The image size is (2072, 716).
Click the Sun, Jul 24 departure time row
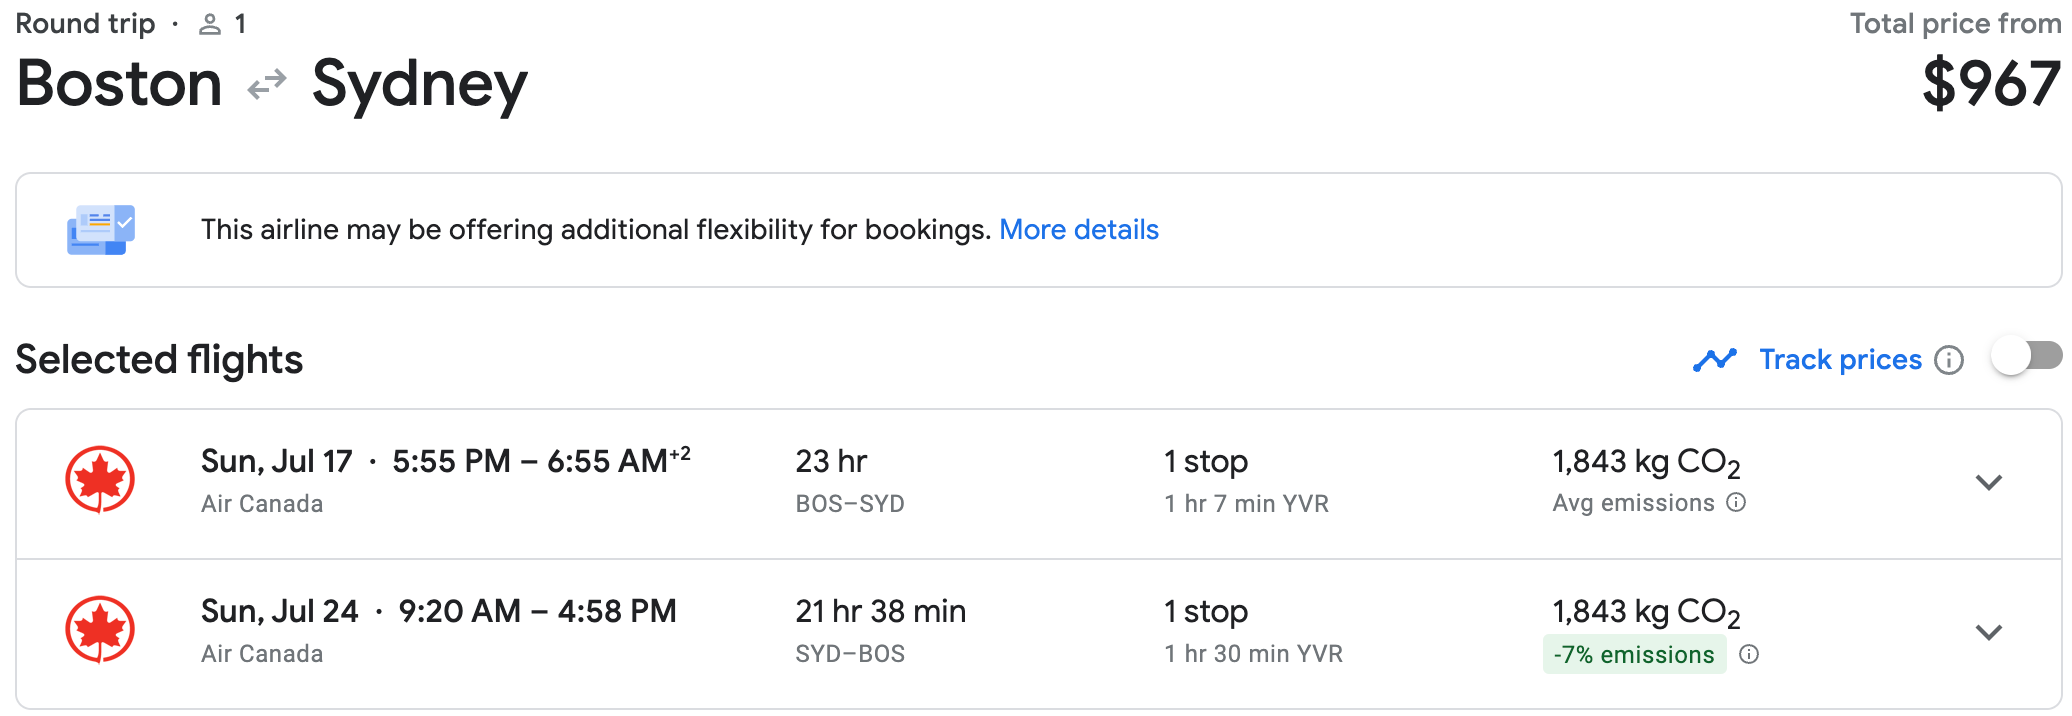click(439, 611)
